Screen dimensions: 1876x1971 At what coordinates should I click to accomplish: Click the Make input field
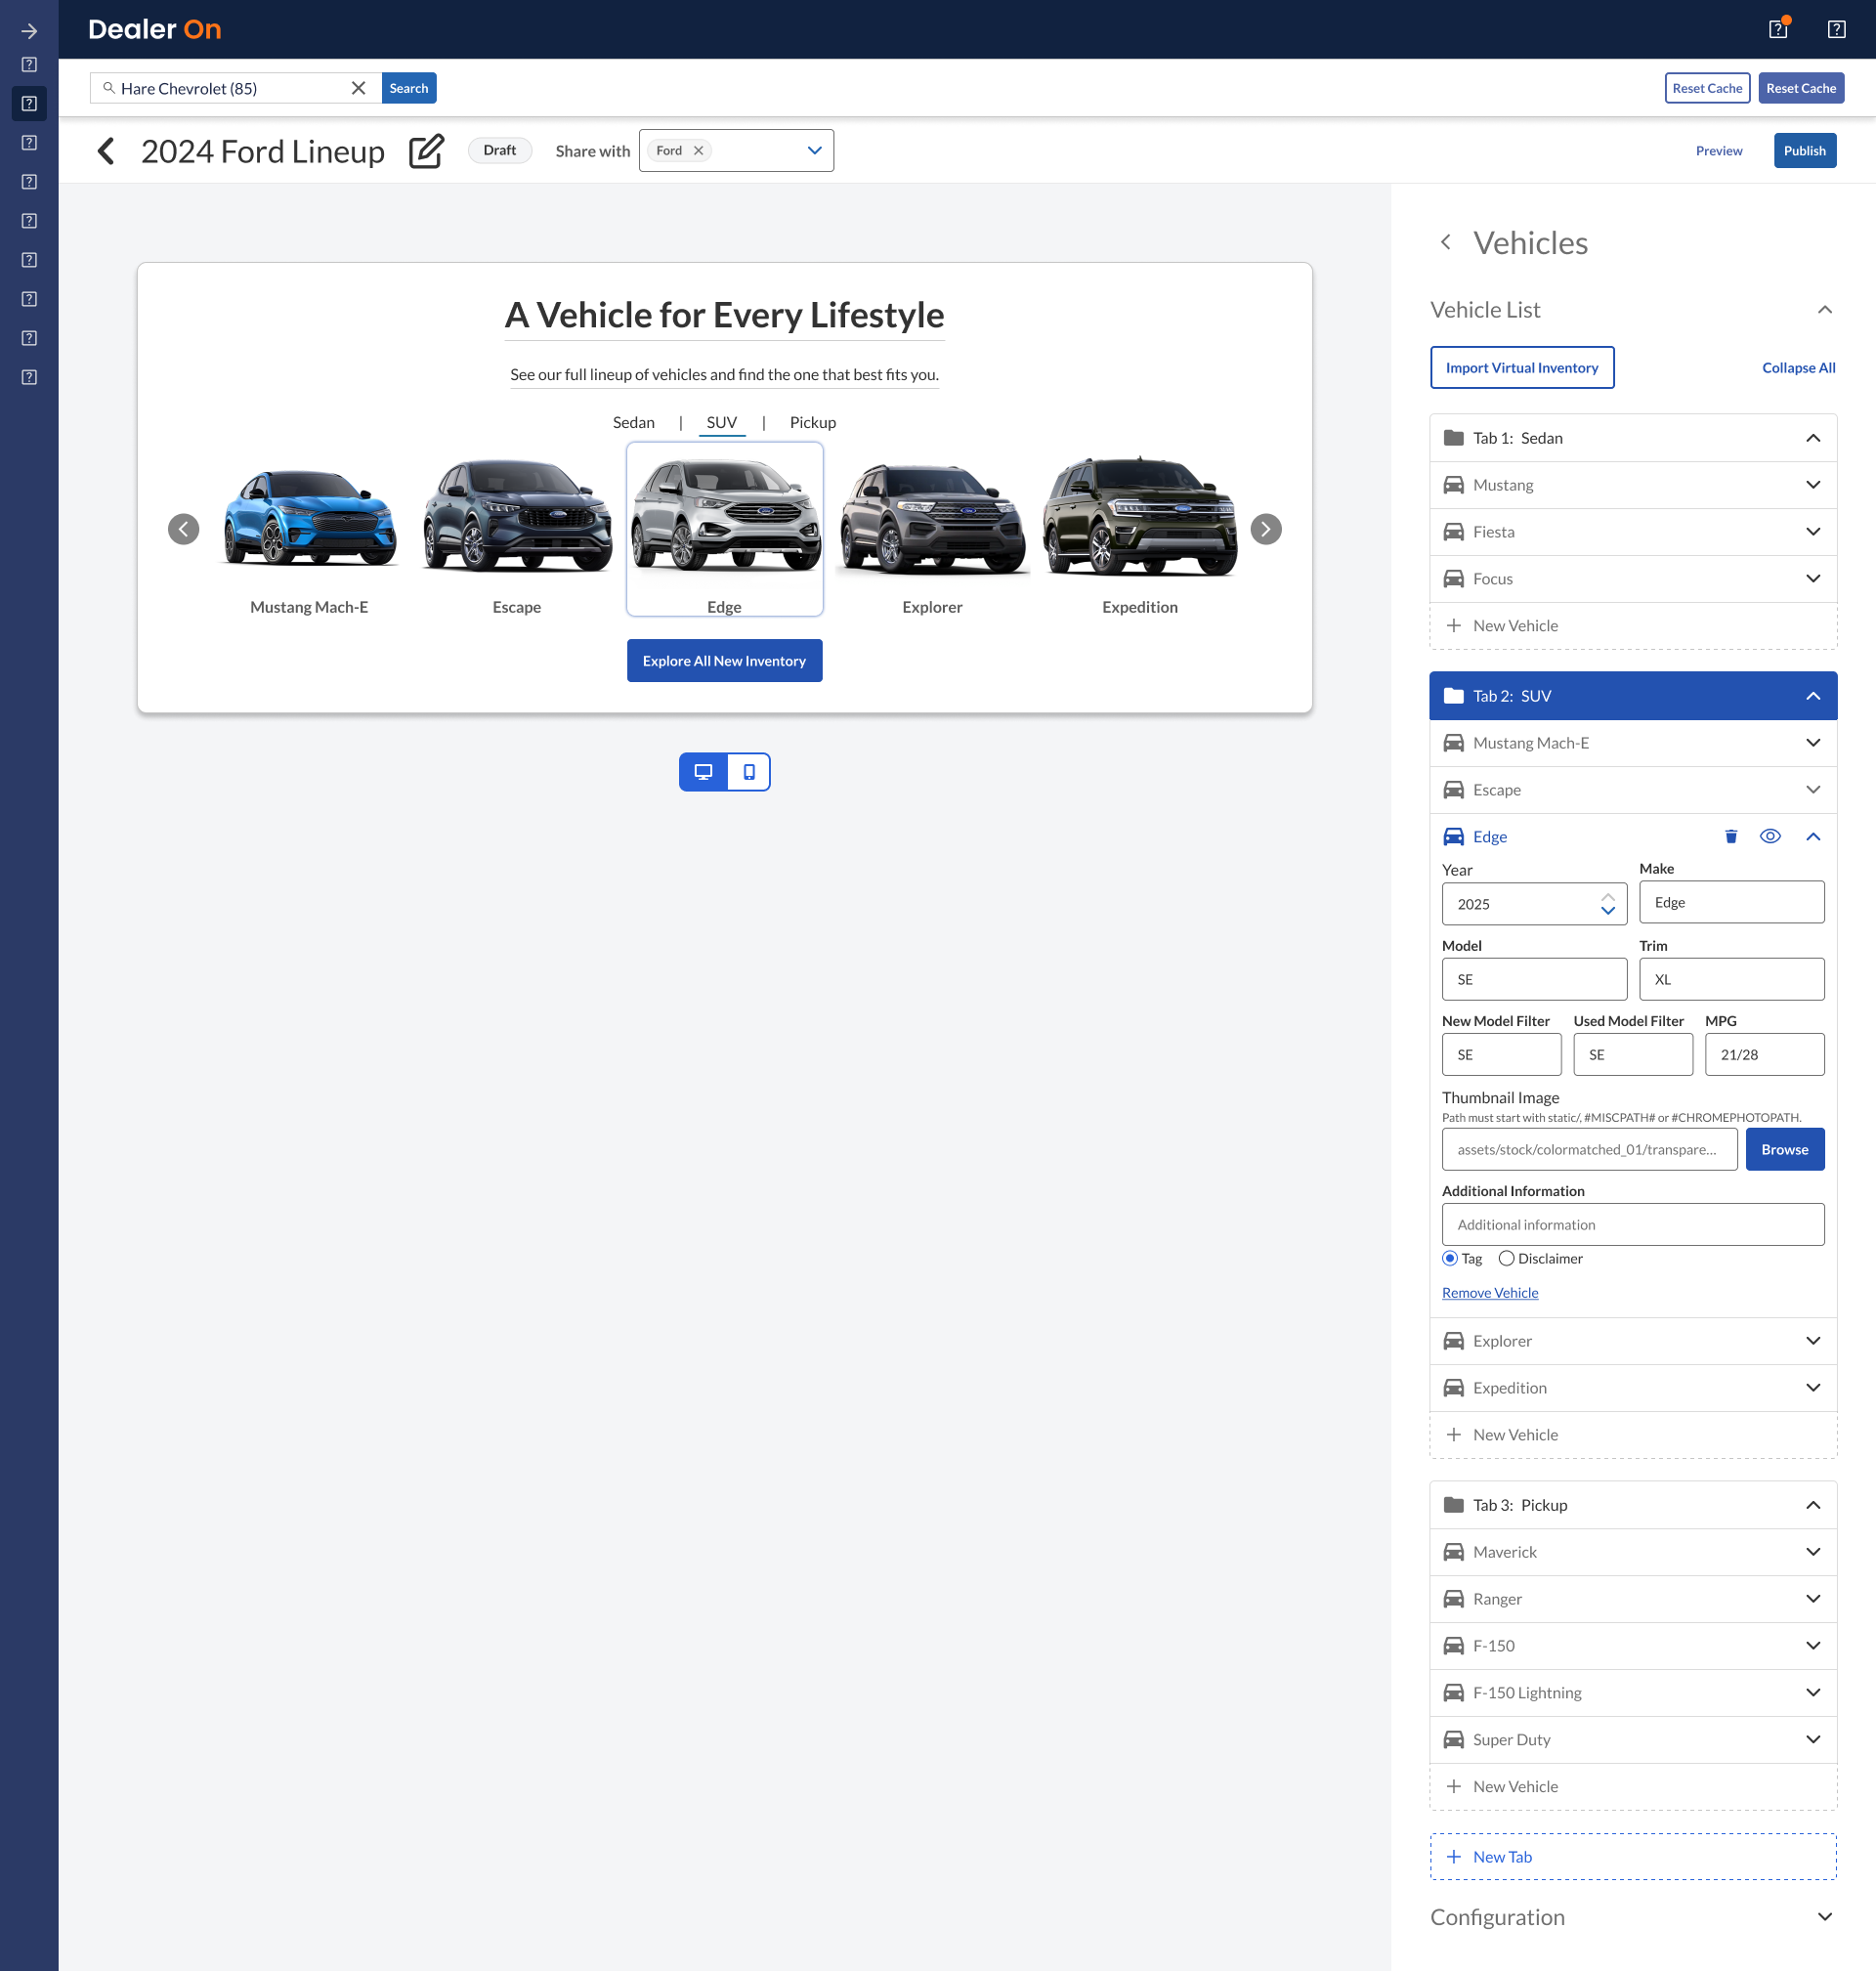point(1731,902)
